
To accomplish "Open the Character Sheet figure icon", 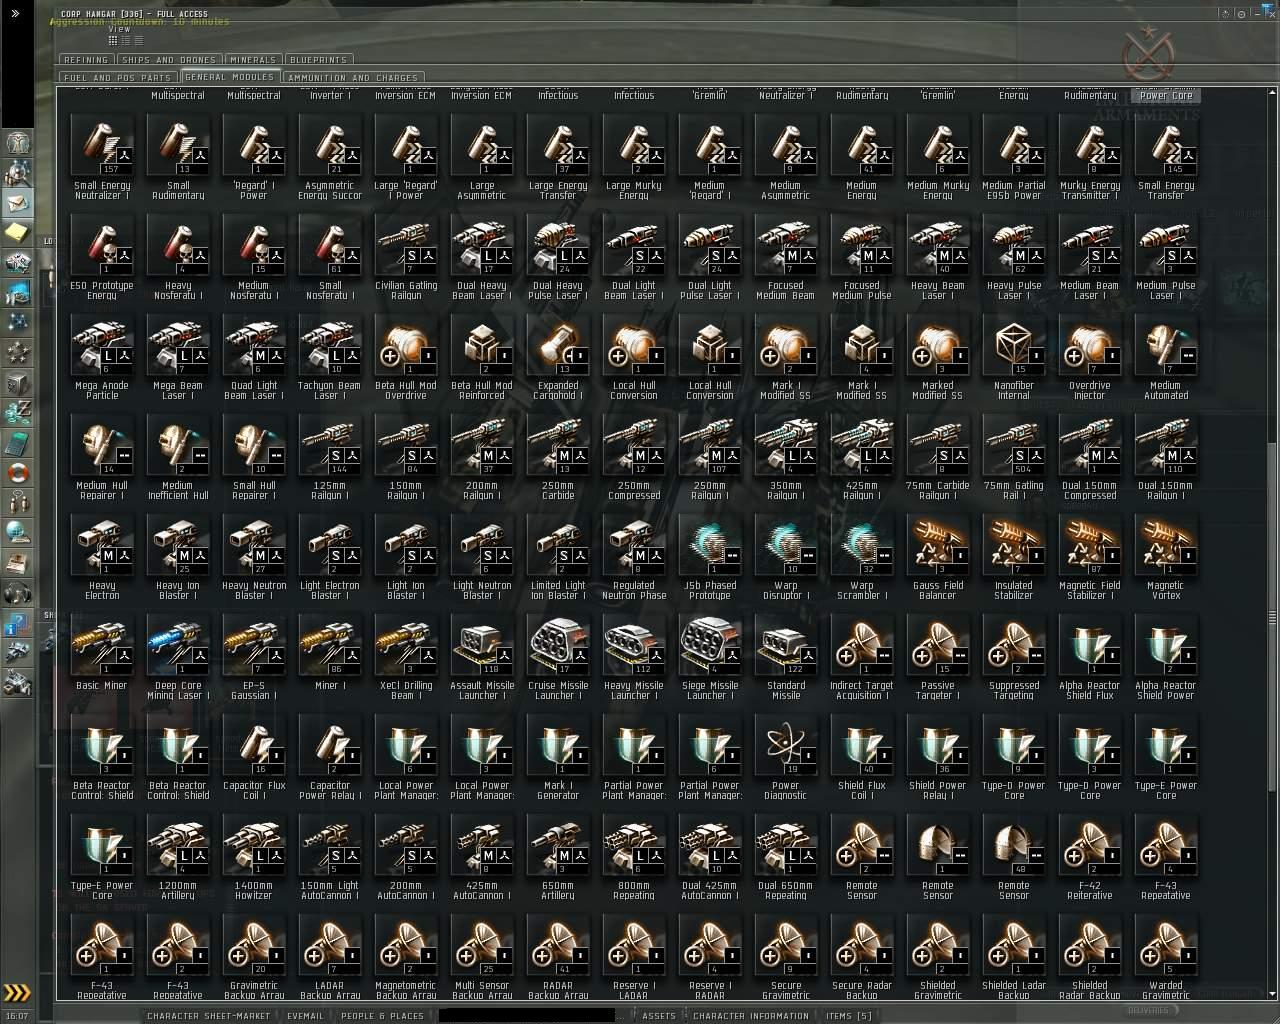I will tap(17, 143).
